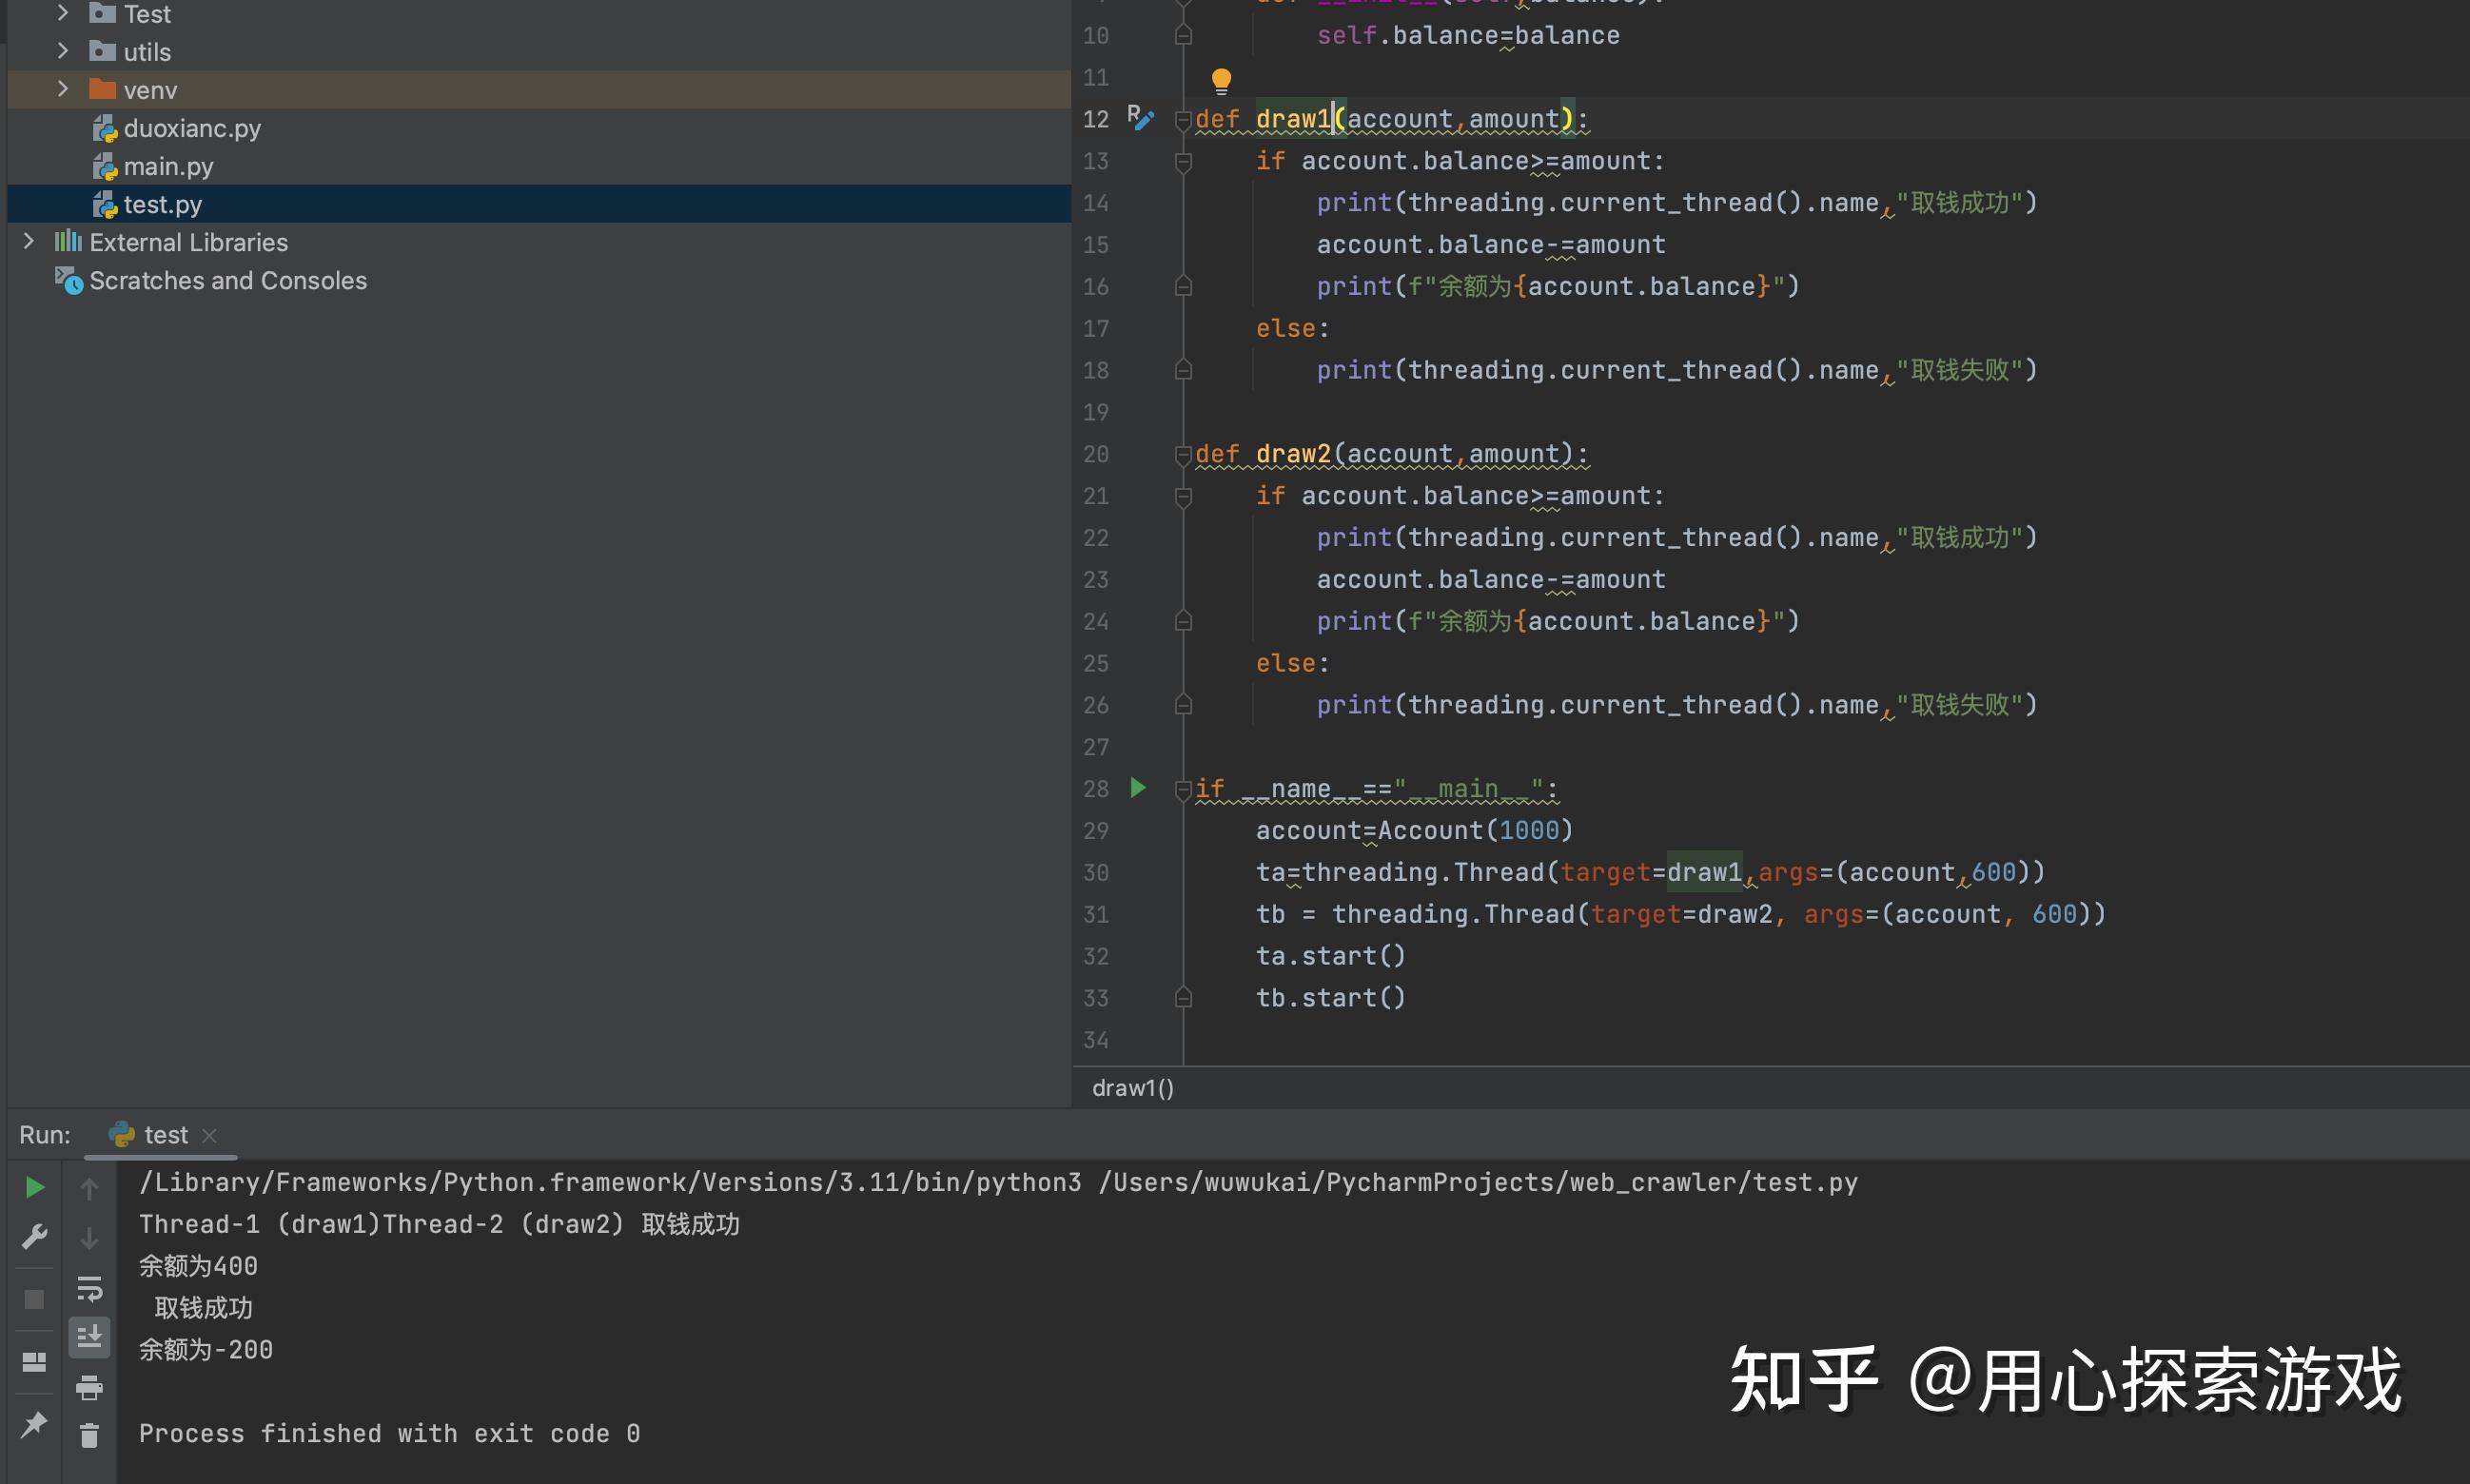Viewport: 2470px width, 1484px height.
Task: Open duoxianc.py from the project tree
Action: coord(191,128)
